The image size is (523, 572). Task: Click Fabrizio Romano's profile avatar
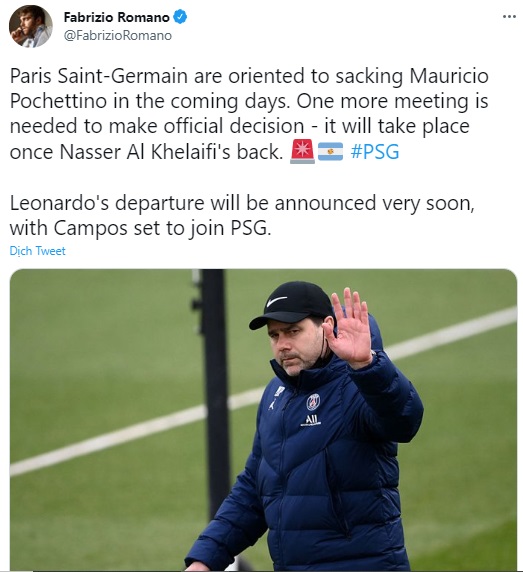(31, 26)
